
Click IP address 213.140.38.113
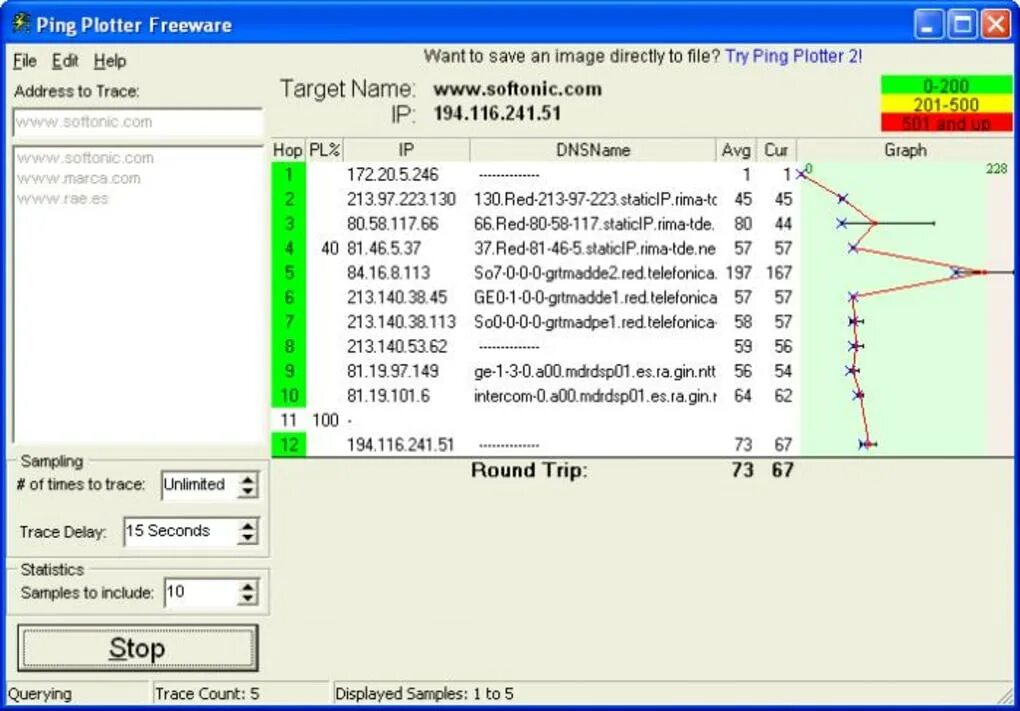[x=401, y=322]
